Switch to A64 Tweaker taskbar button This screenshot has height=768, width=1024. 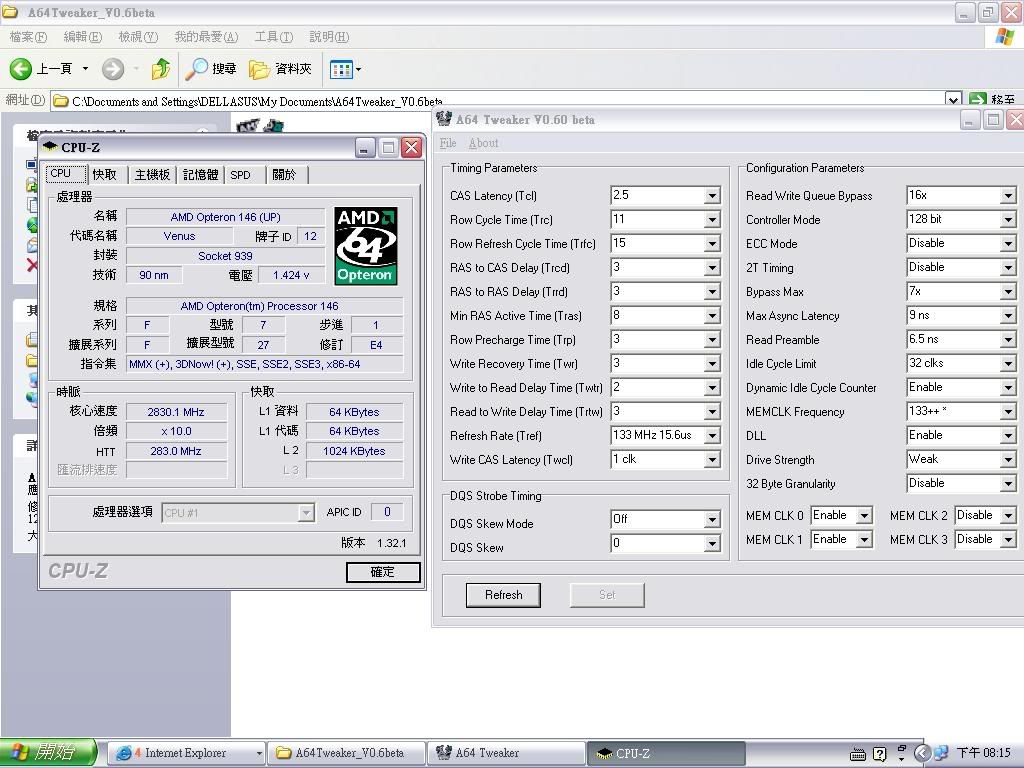(506, 753)
